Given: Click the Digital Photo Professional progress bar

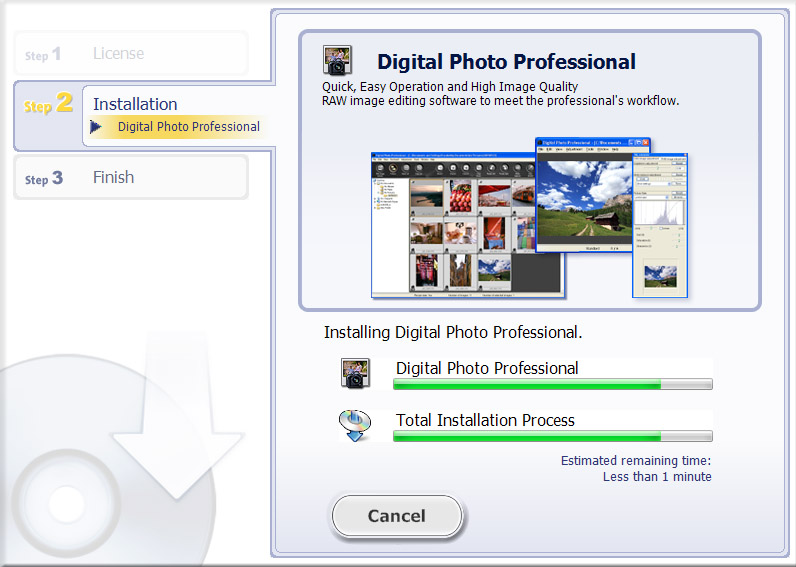Looking at the screenshot, I should click(552, 384).
